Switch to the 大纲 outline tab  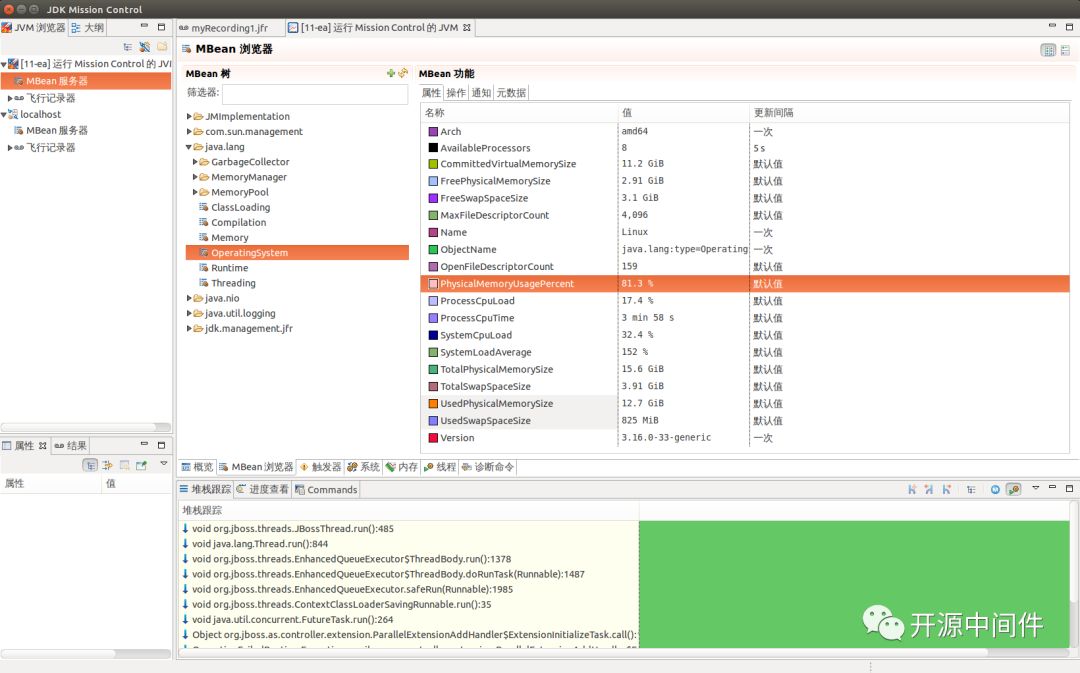point(87,28)
